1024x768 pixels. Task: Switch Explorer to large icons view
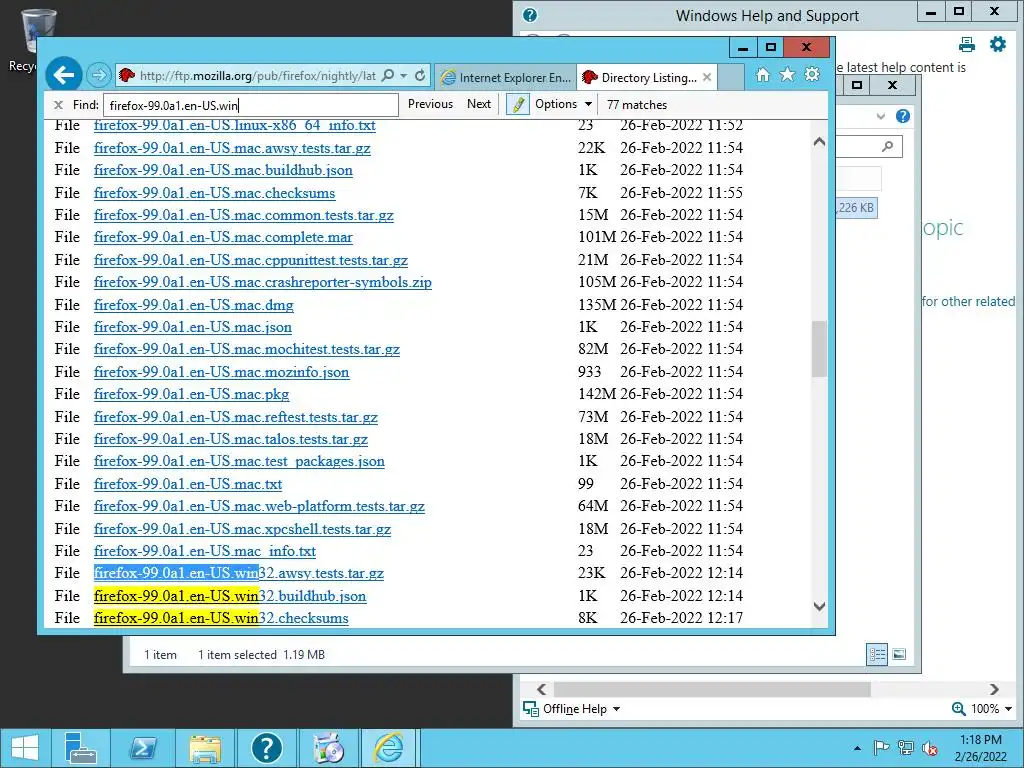click(x=899, y=654)
